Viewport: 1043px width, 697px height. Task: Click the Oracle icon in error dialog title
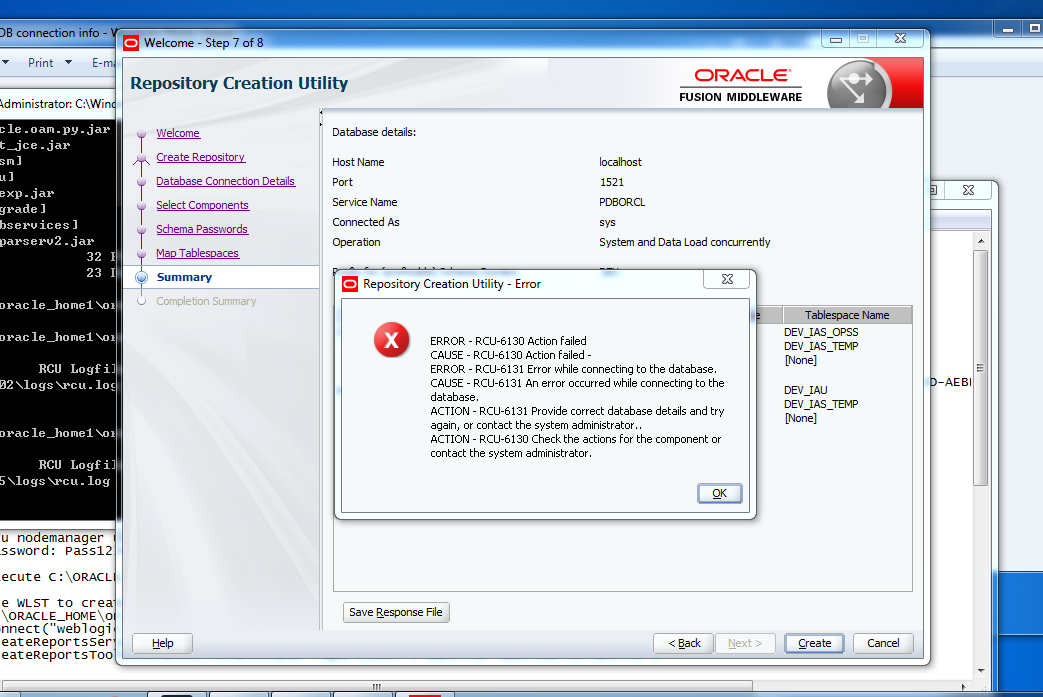point(350,284)
